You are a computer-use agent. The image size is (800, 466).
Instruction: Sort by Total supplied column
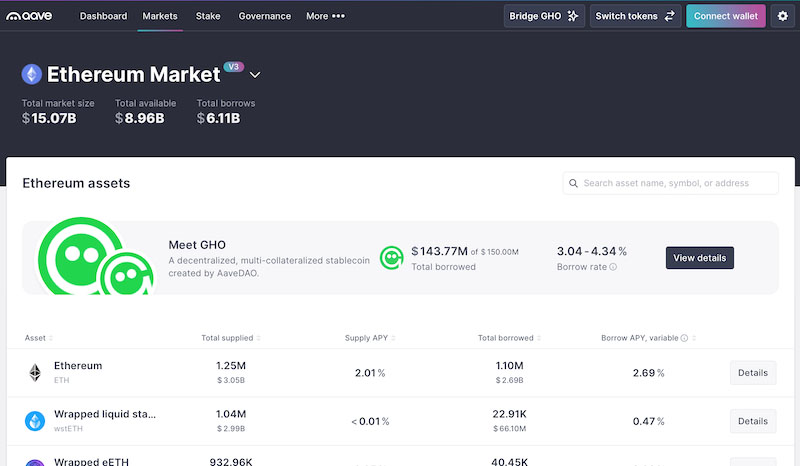[231, 338]
